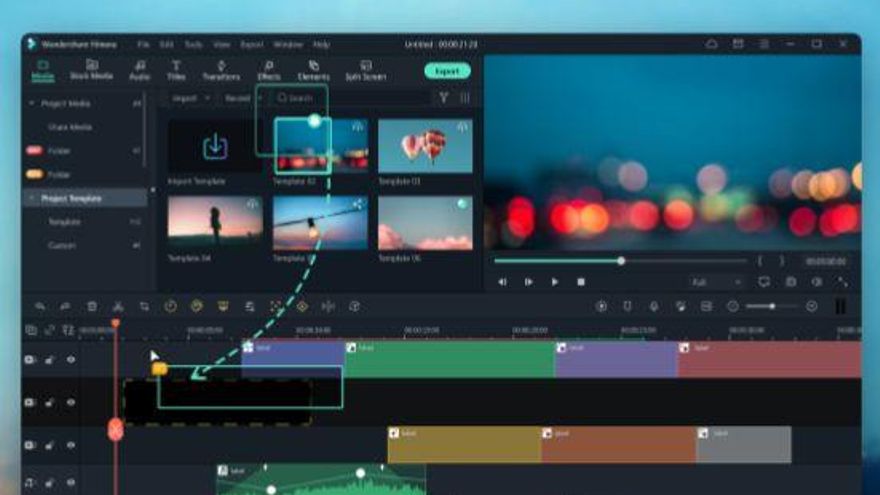Click the link icon beside the timeline ruler
Screen dimensions: 880x495
49,331
